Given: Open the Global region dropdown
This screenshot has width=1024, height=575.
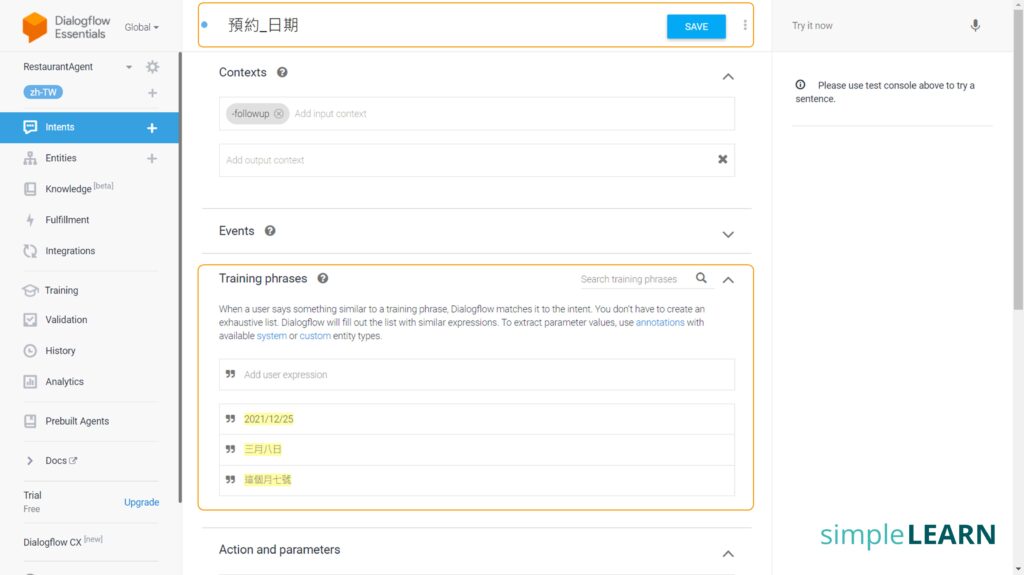Looking at the screenshot, I should [x=141, y=27].
